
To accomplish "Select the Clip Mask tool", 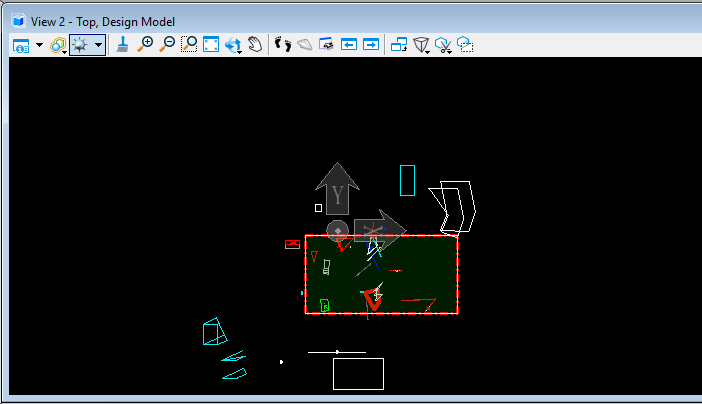I will coord(465,45).
